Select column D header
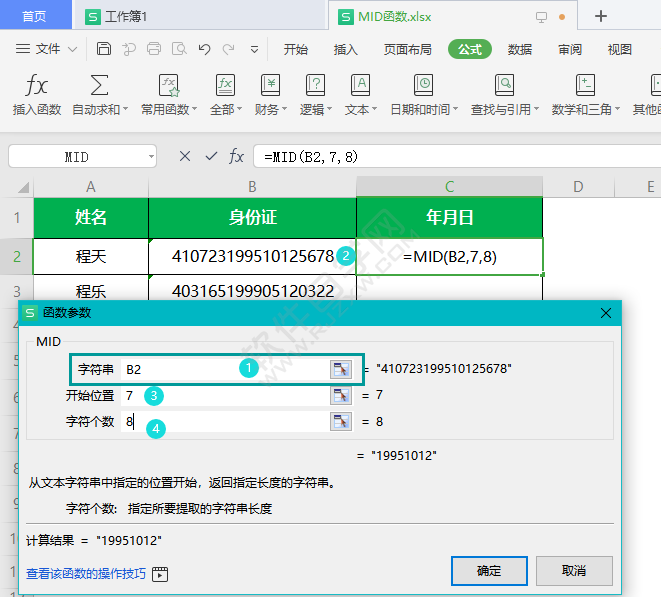The image size is (661, 597). point(578,187)
